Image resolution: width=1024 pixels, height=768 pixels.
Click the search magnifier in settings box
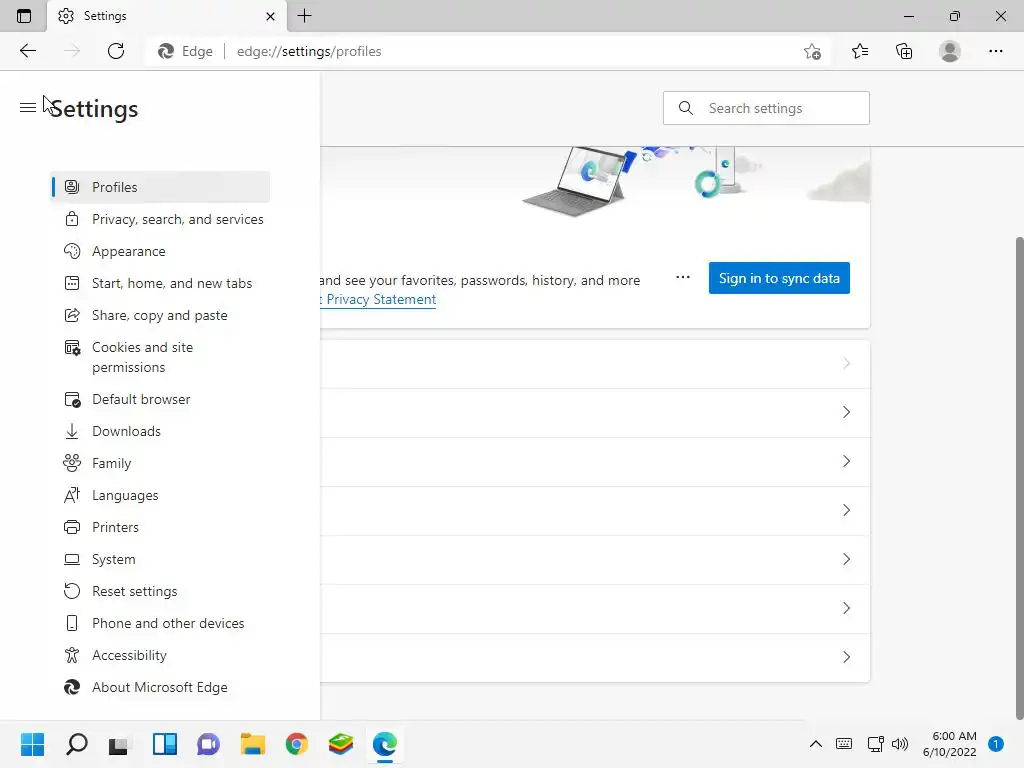pos(685,108)
